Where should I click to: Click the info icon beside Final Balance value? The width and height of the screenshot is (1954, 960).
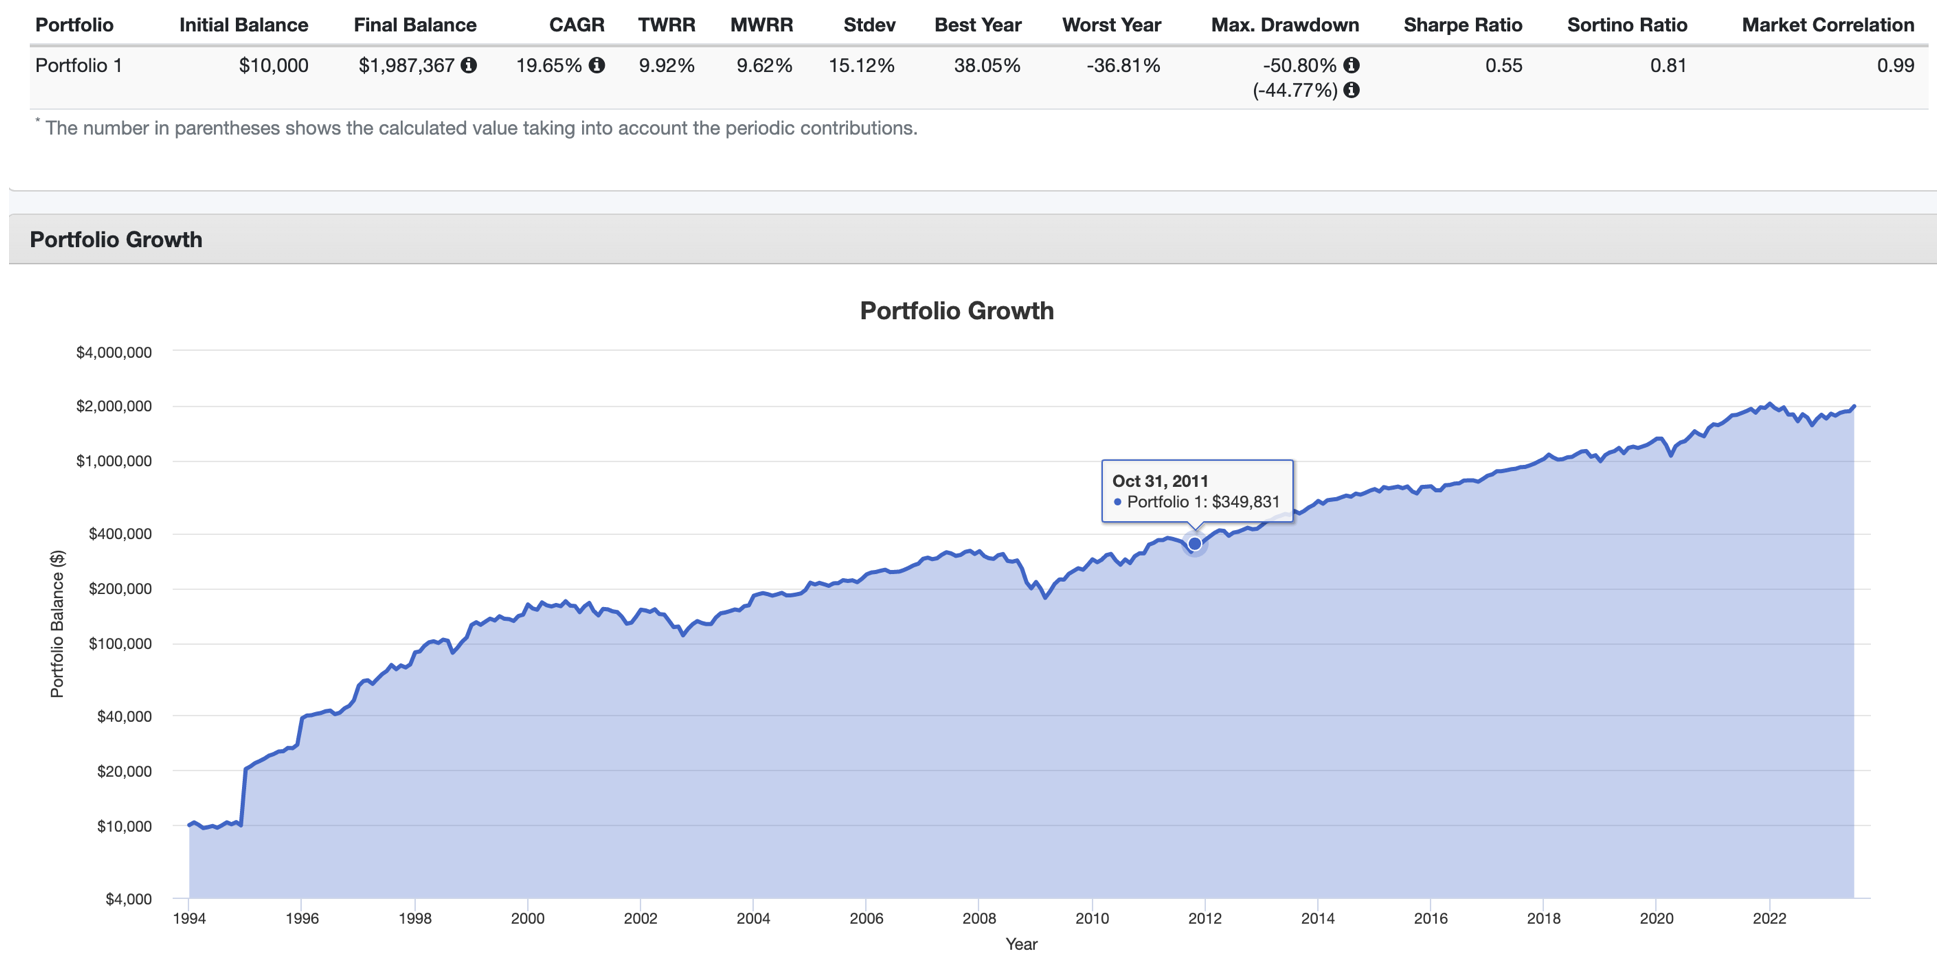(469, 65)
